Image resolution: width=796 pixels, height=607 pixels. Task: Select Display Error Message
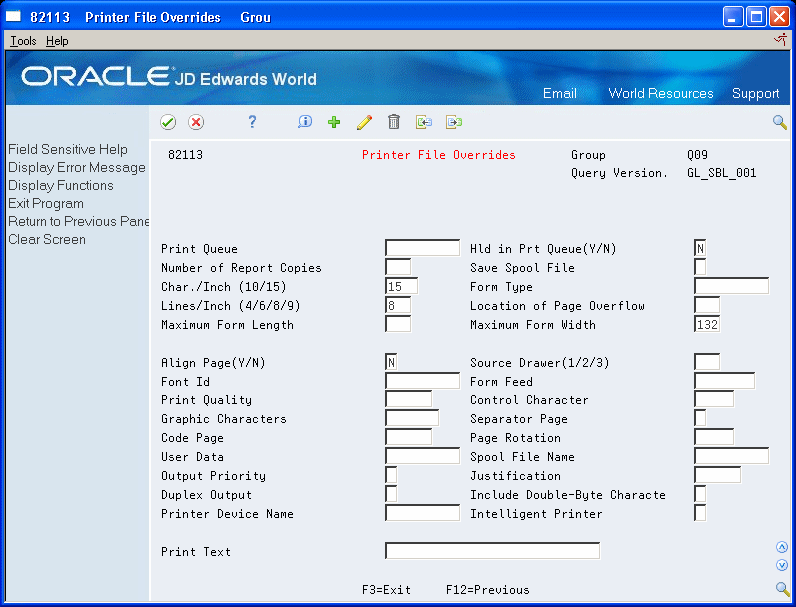point(77,167)
